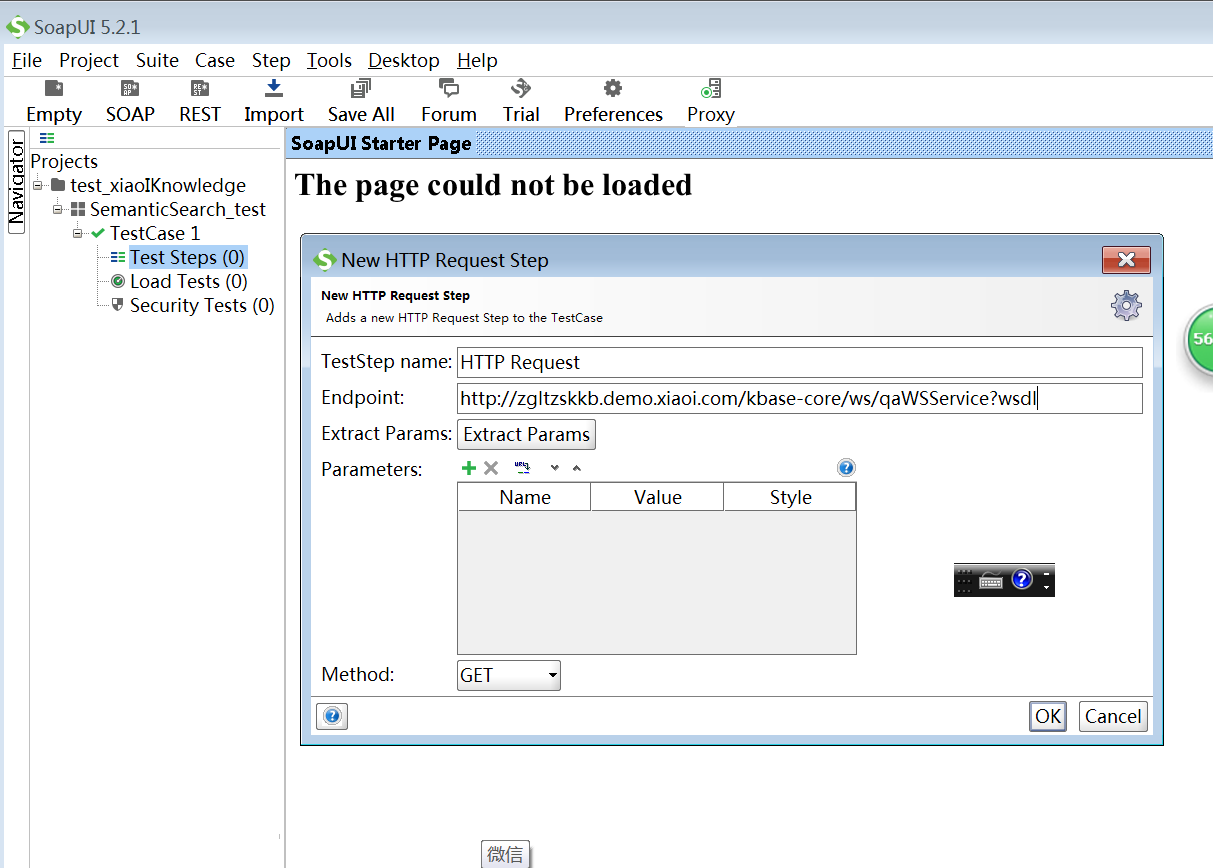1213x868 pixels.
Task: Click the gear icon in dialog header
Action: tap(1127, 306)
